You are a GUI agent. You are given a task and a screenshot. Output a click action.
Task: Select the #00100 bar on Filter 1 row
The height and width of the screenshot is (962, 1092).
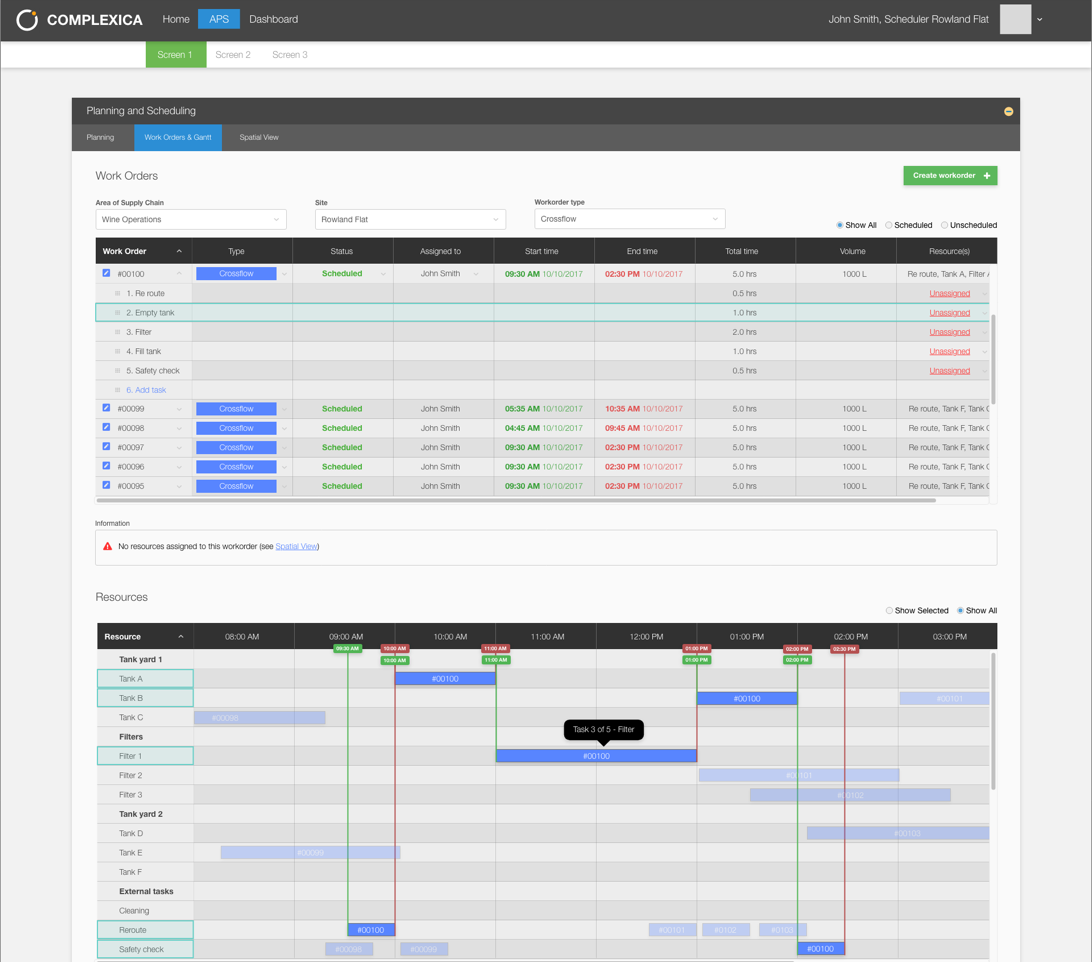click(596, 755)
